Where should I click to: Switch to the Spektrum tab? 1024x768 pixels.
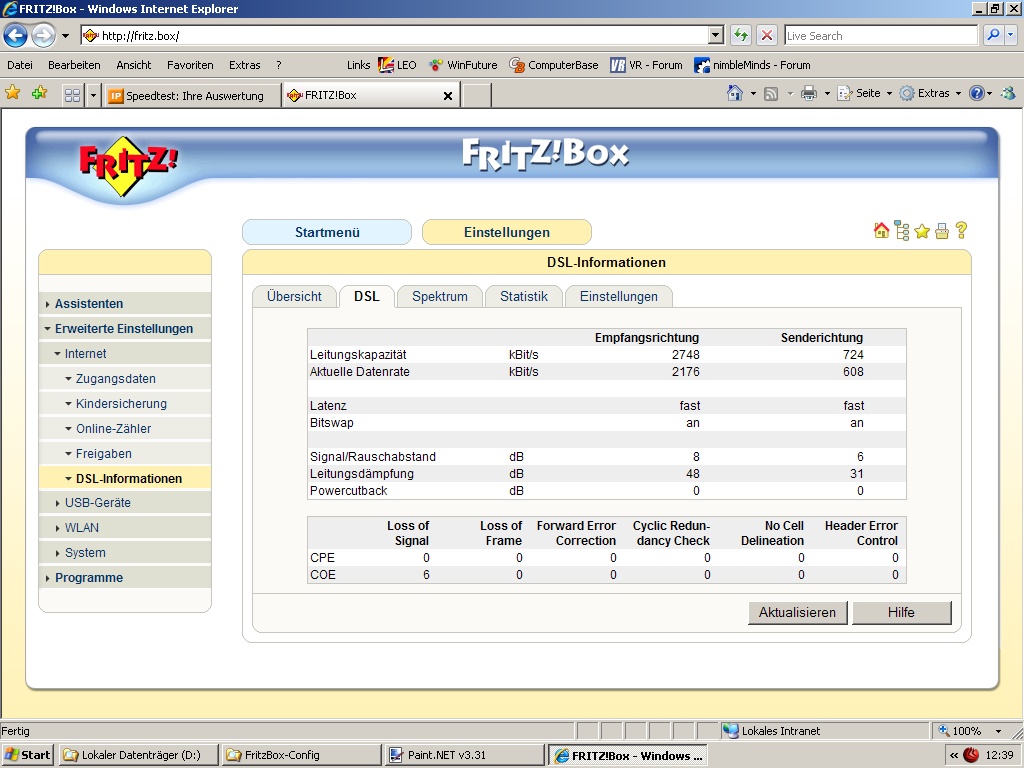[x=440, y=296]
